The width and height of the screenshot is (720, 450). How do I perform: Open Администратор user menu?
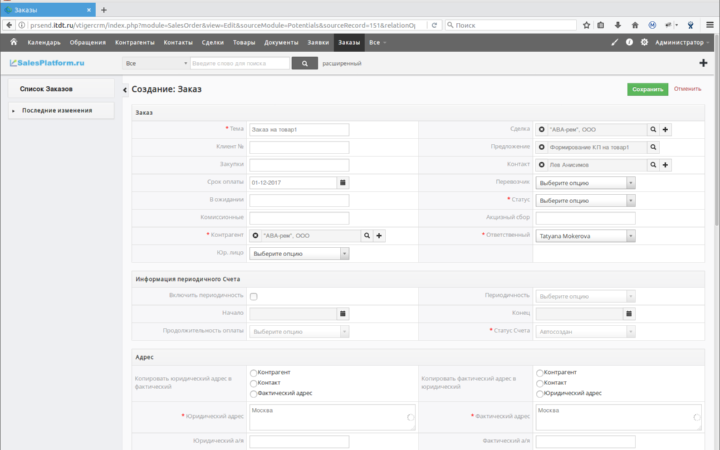[682, 42]
